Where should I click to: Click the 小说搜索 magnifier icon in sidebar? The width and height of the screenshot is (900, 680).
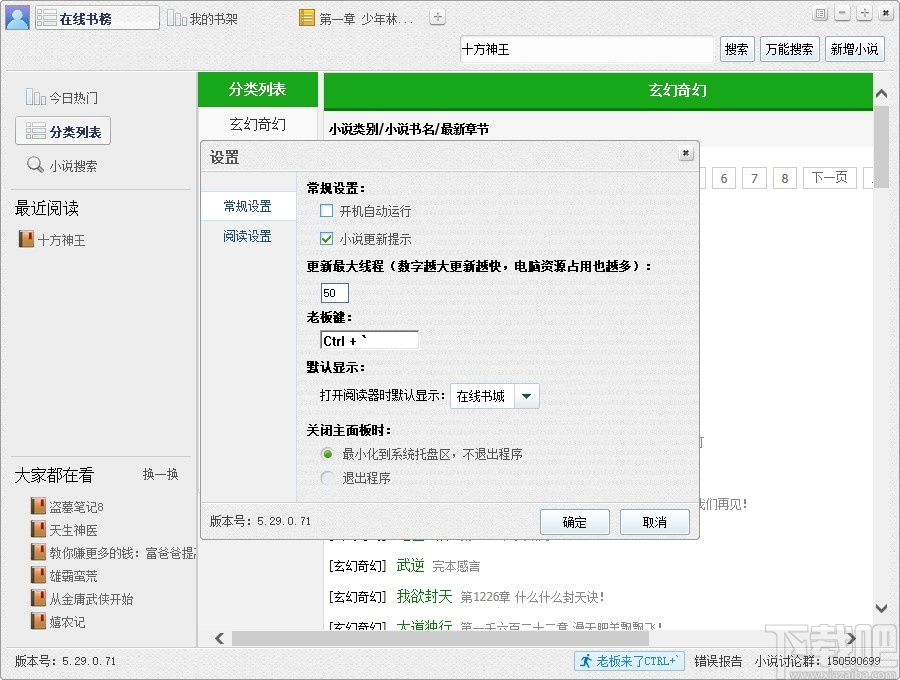click(32, 164)
